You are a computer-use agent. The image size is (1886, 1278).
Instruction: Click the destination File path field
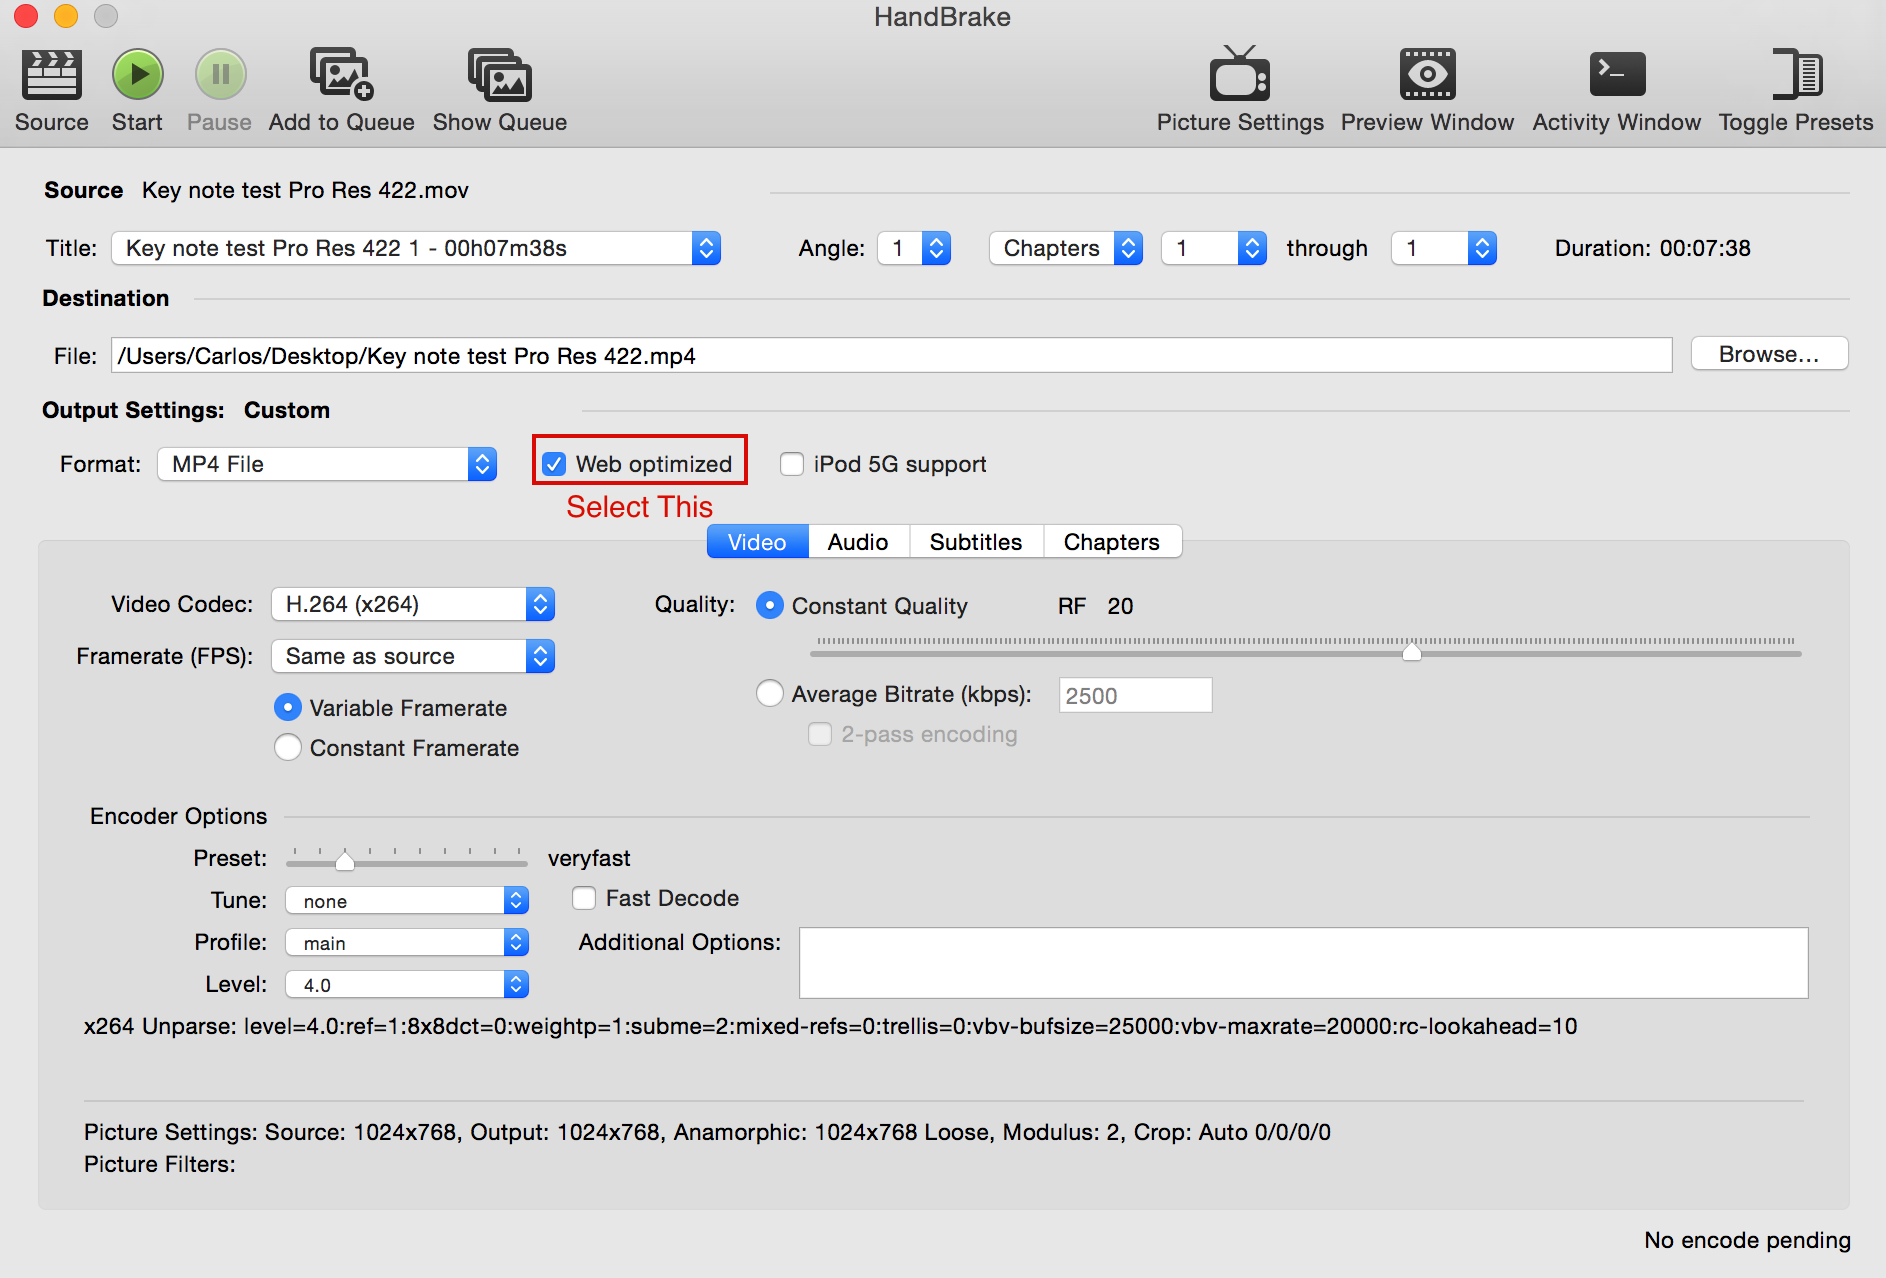[x=892, y=355]
